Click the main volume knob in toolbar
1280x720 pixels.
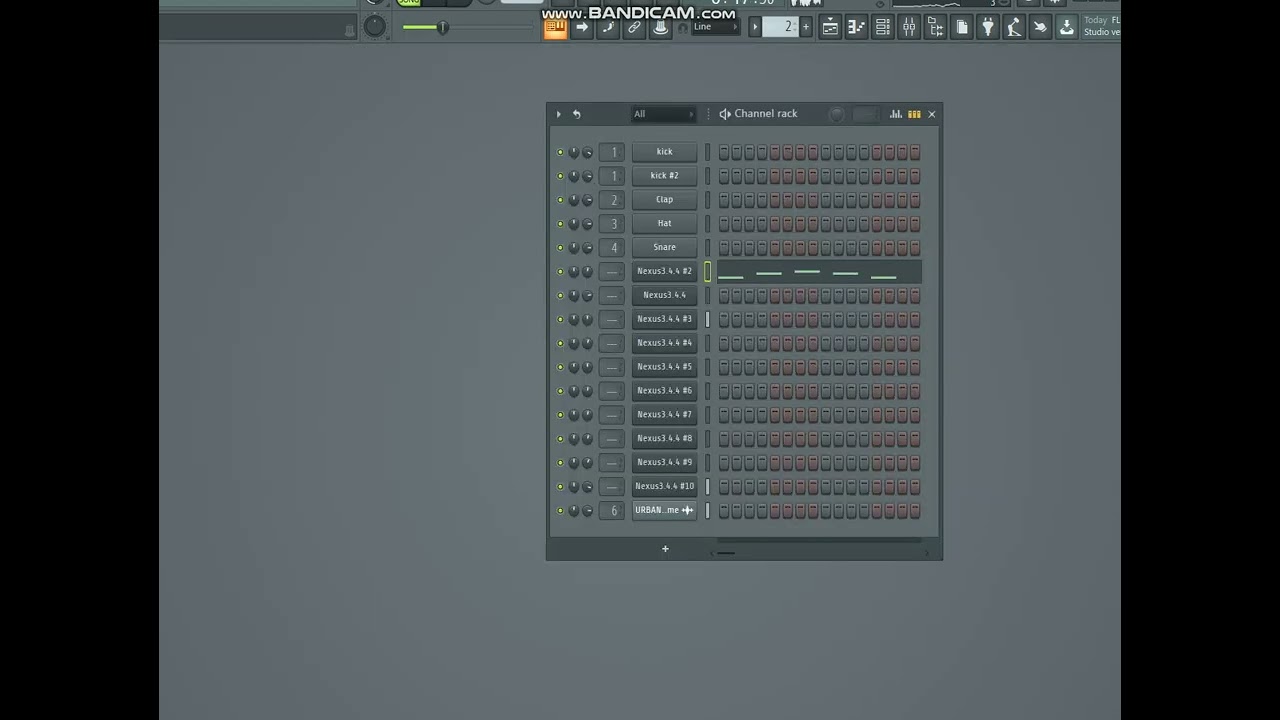374,27
